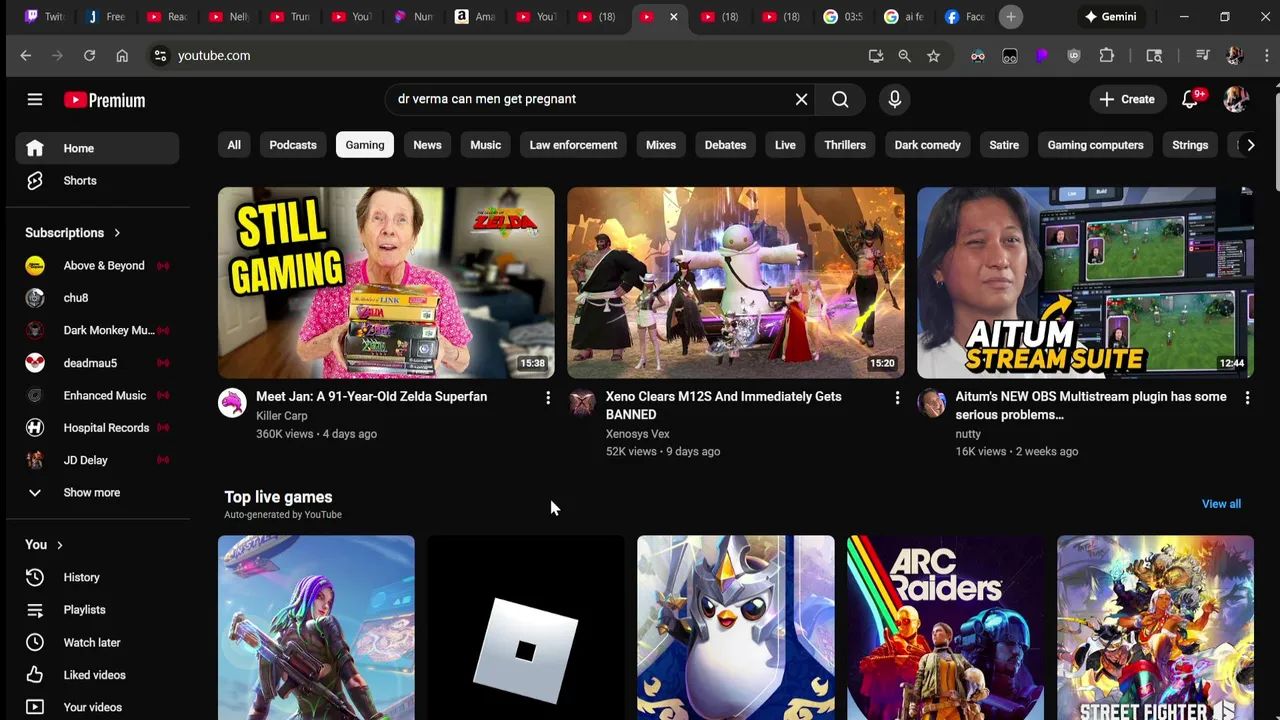Select the Mixes filter chip
The height and width of the screenshot is (720, 1280).
tap(661, 145)
